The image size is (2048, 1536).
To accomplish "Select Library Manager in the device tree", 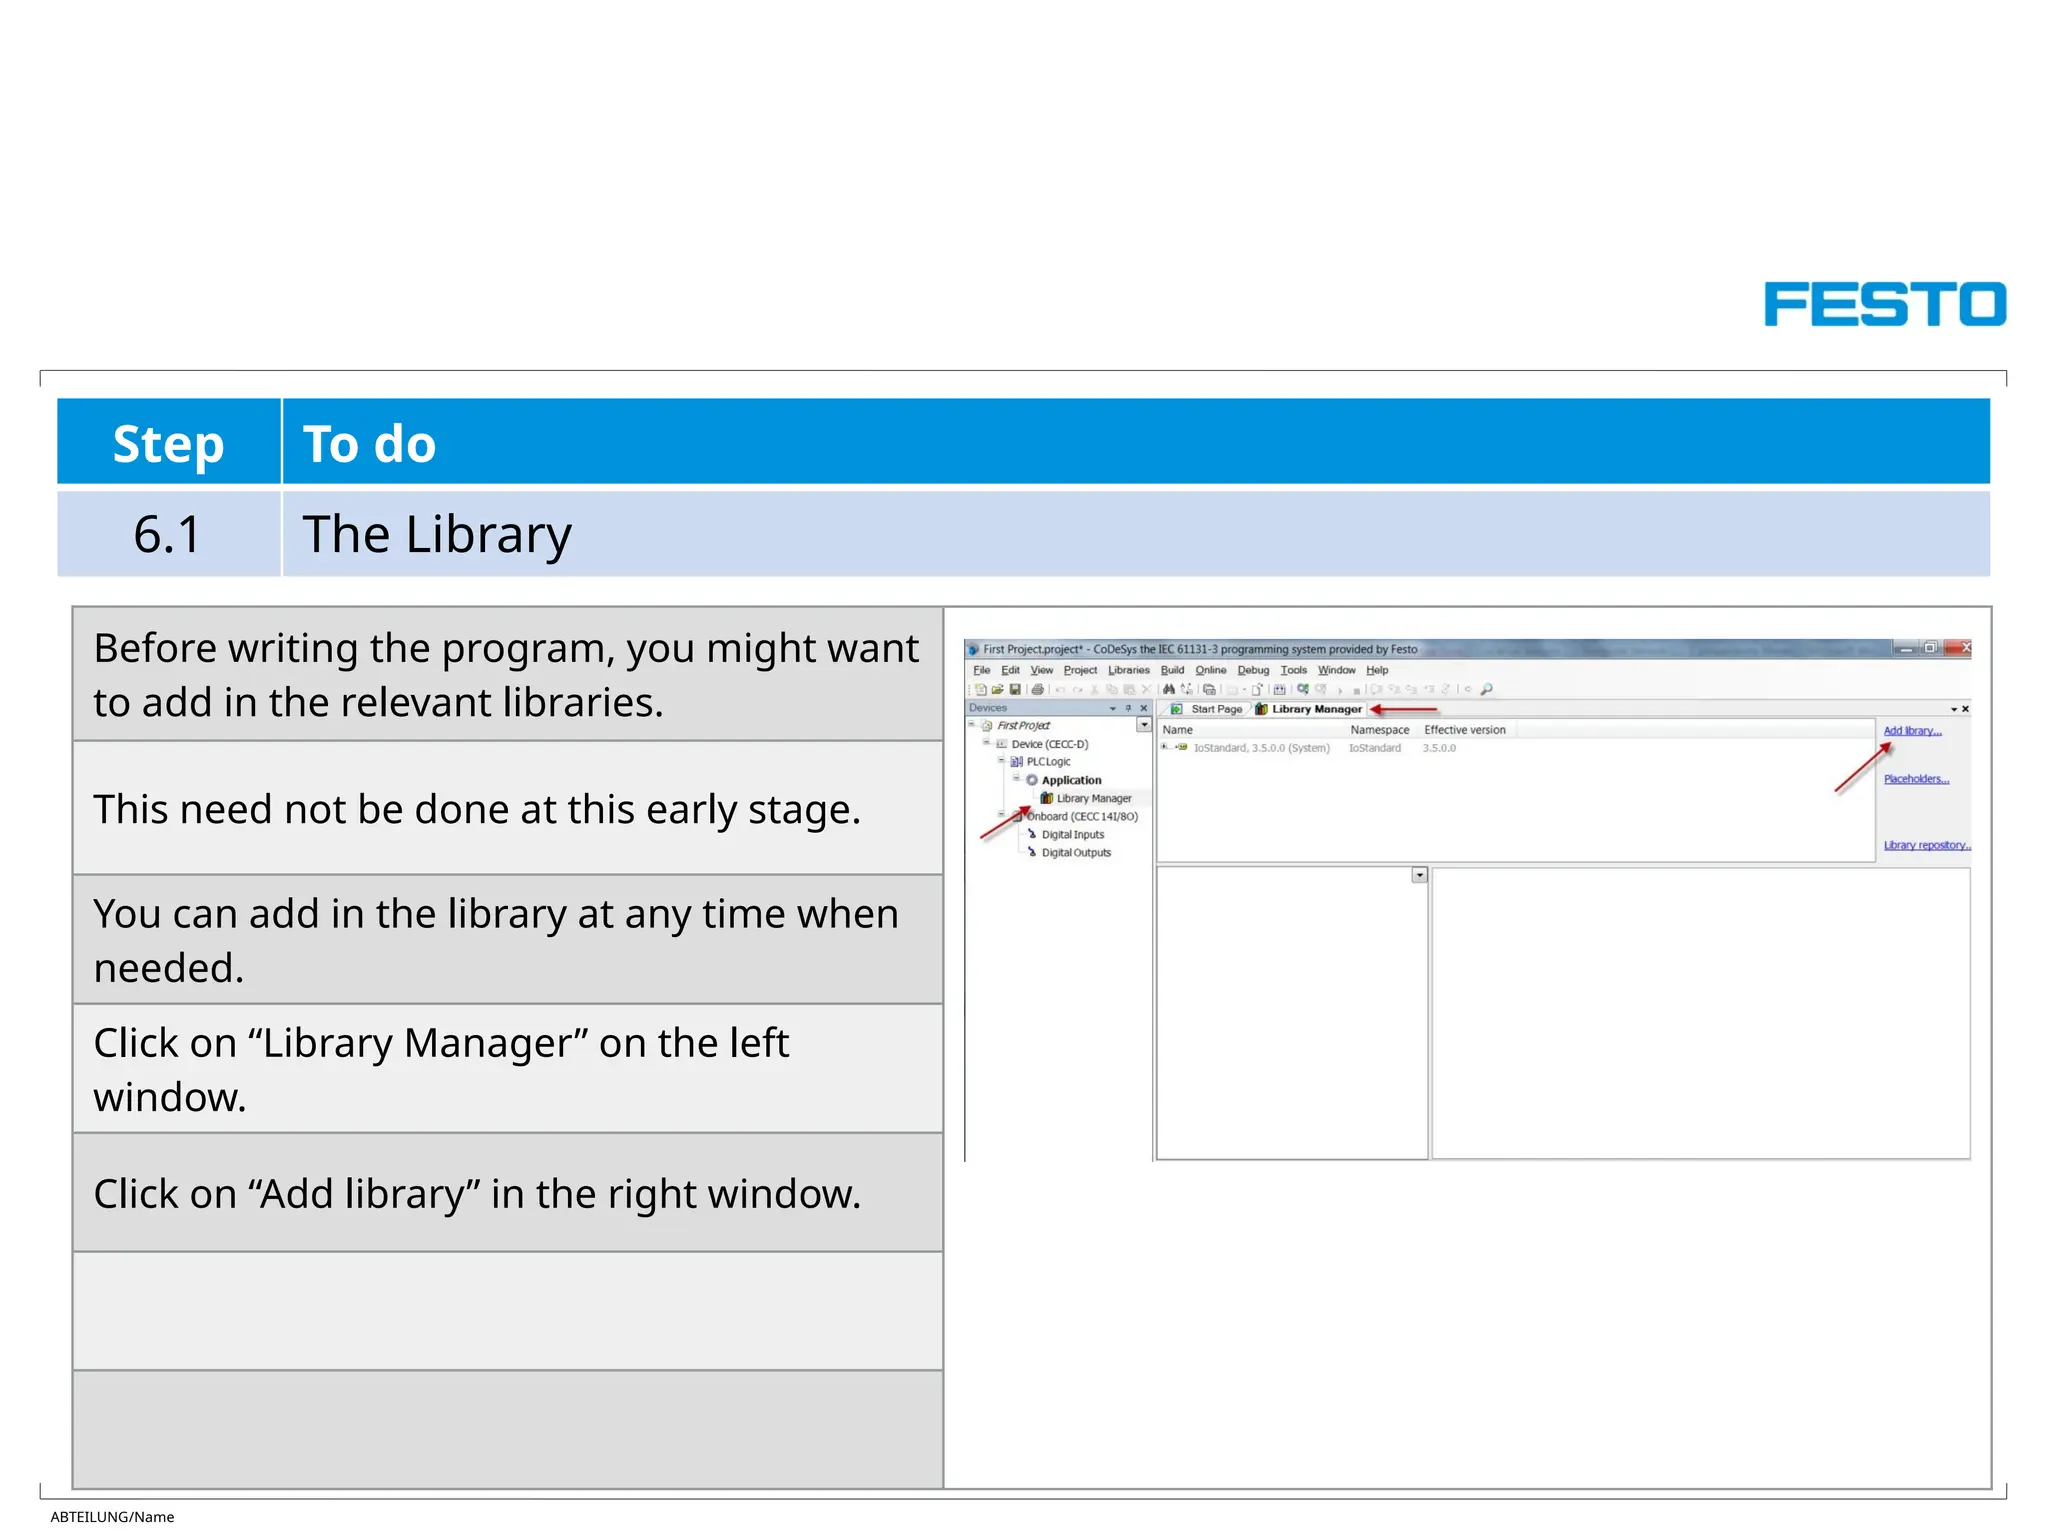I will 1094,798.
